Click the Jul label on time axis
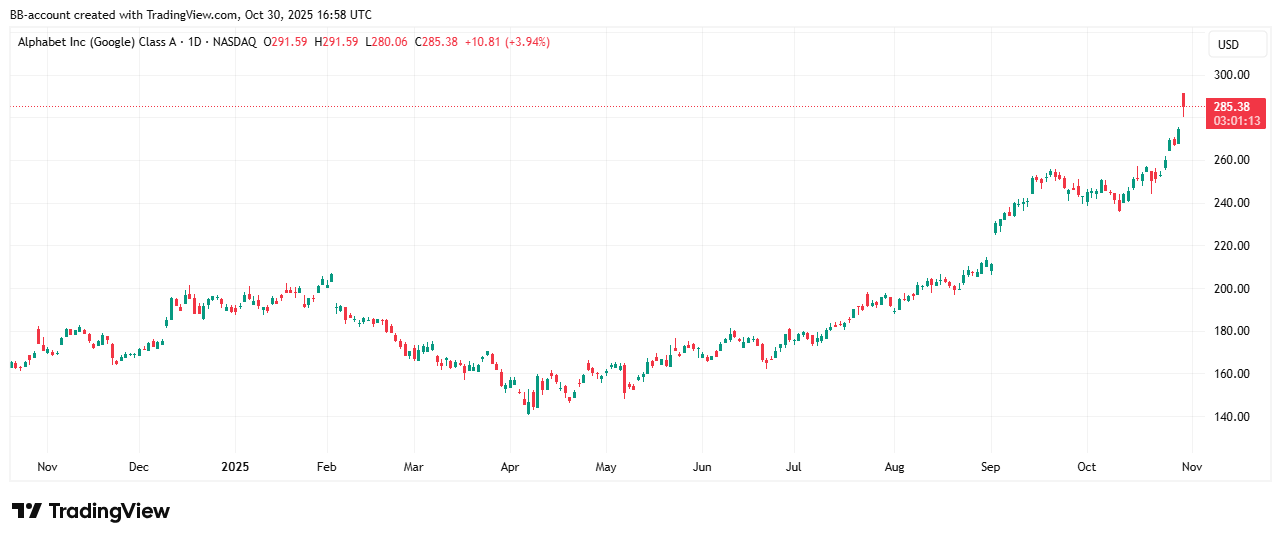 tap(793, 467)
